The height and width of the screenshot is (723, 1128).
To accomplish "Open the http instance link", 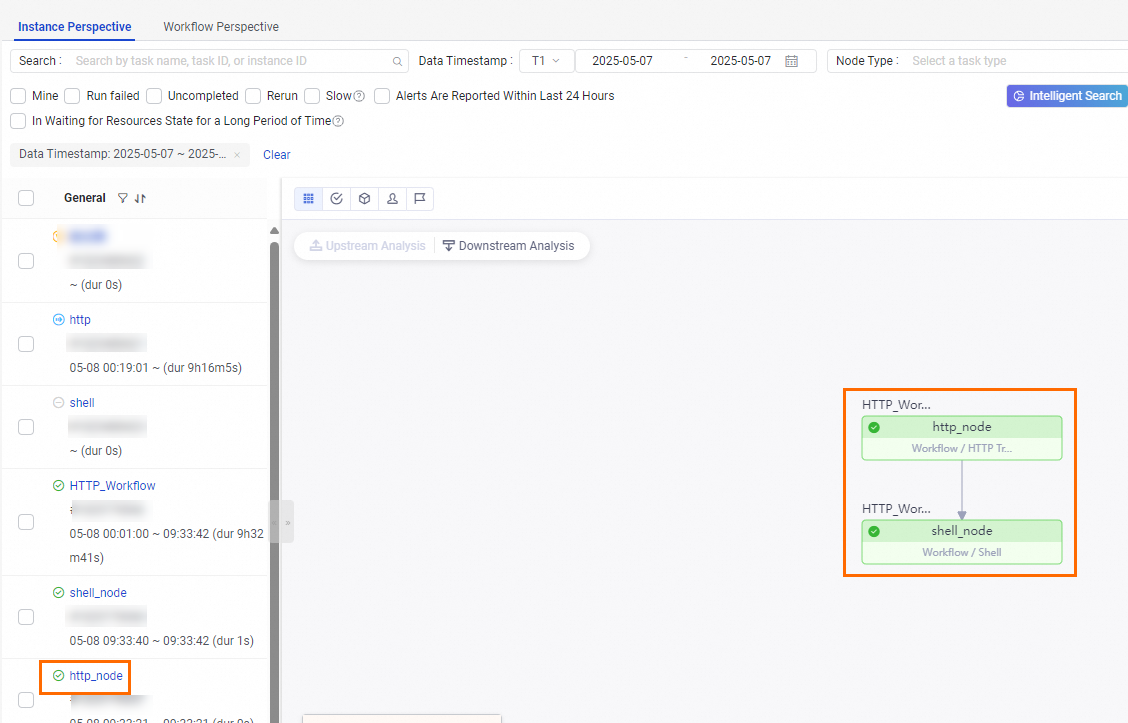I will coord(80,319).
